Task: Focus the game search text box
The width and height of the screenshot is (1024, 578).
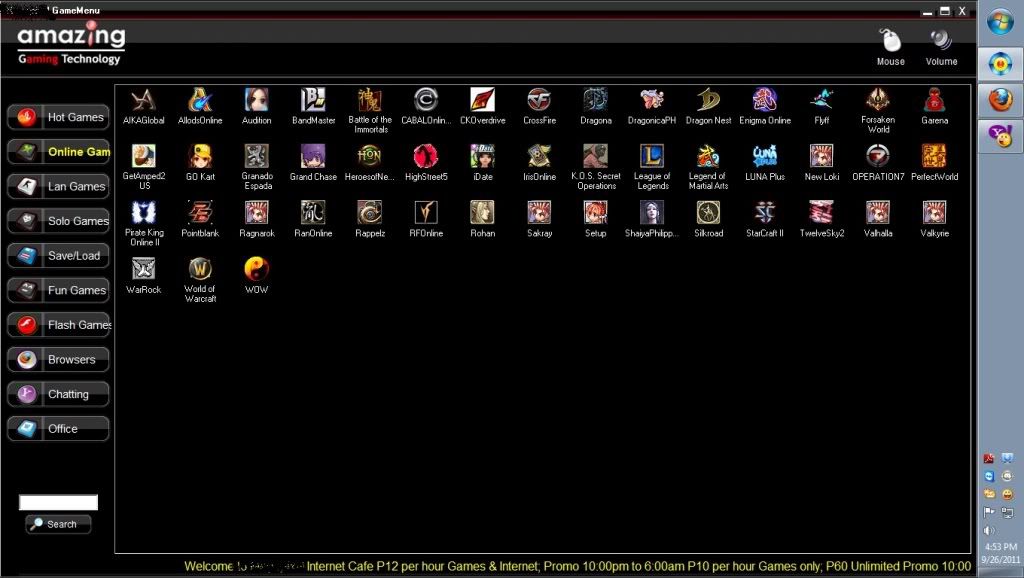Action: pyautogui.click(x=58, y=502)
